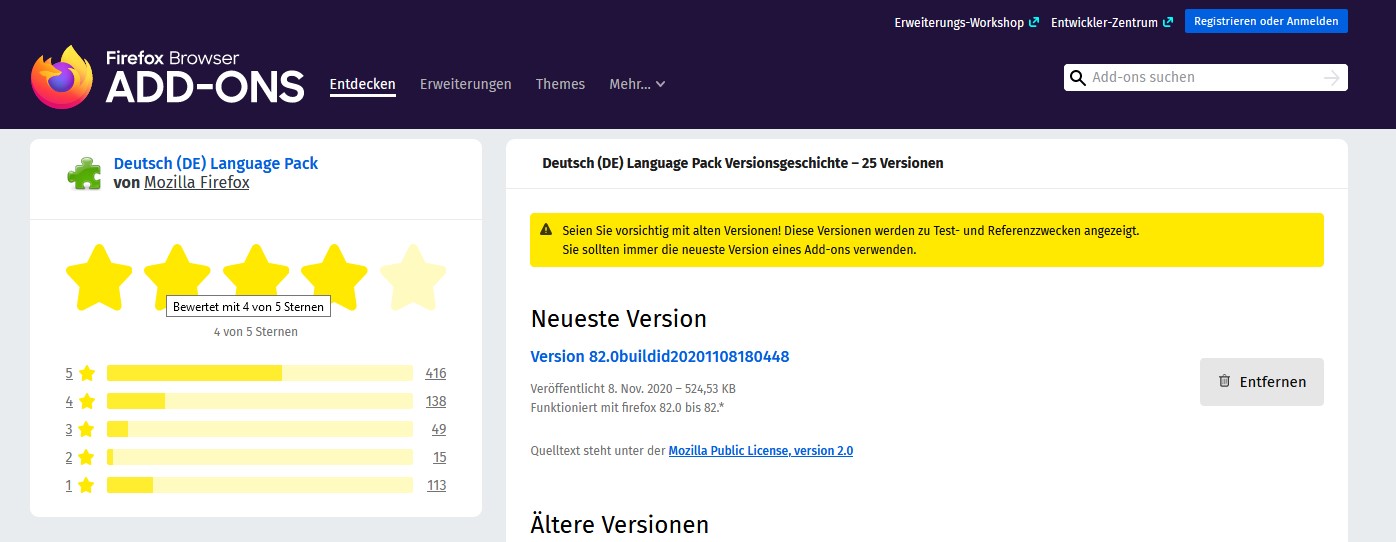Click the Versionsgeschichte – 25 Versionen heading
The width and height of the screenshot is (1396, 542).
coord(743,163)
